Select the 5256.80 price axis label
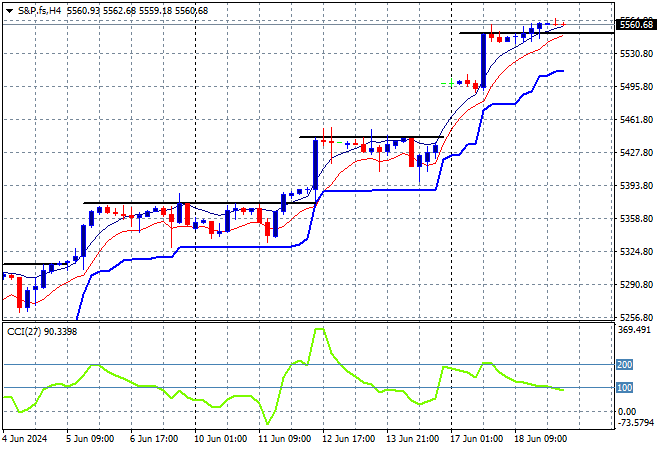The image size is (660, 450). [636, 317]
